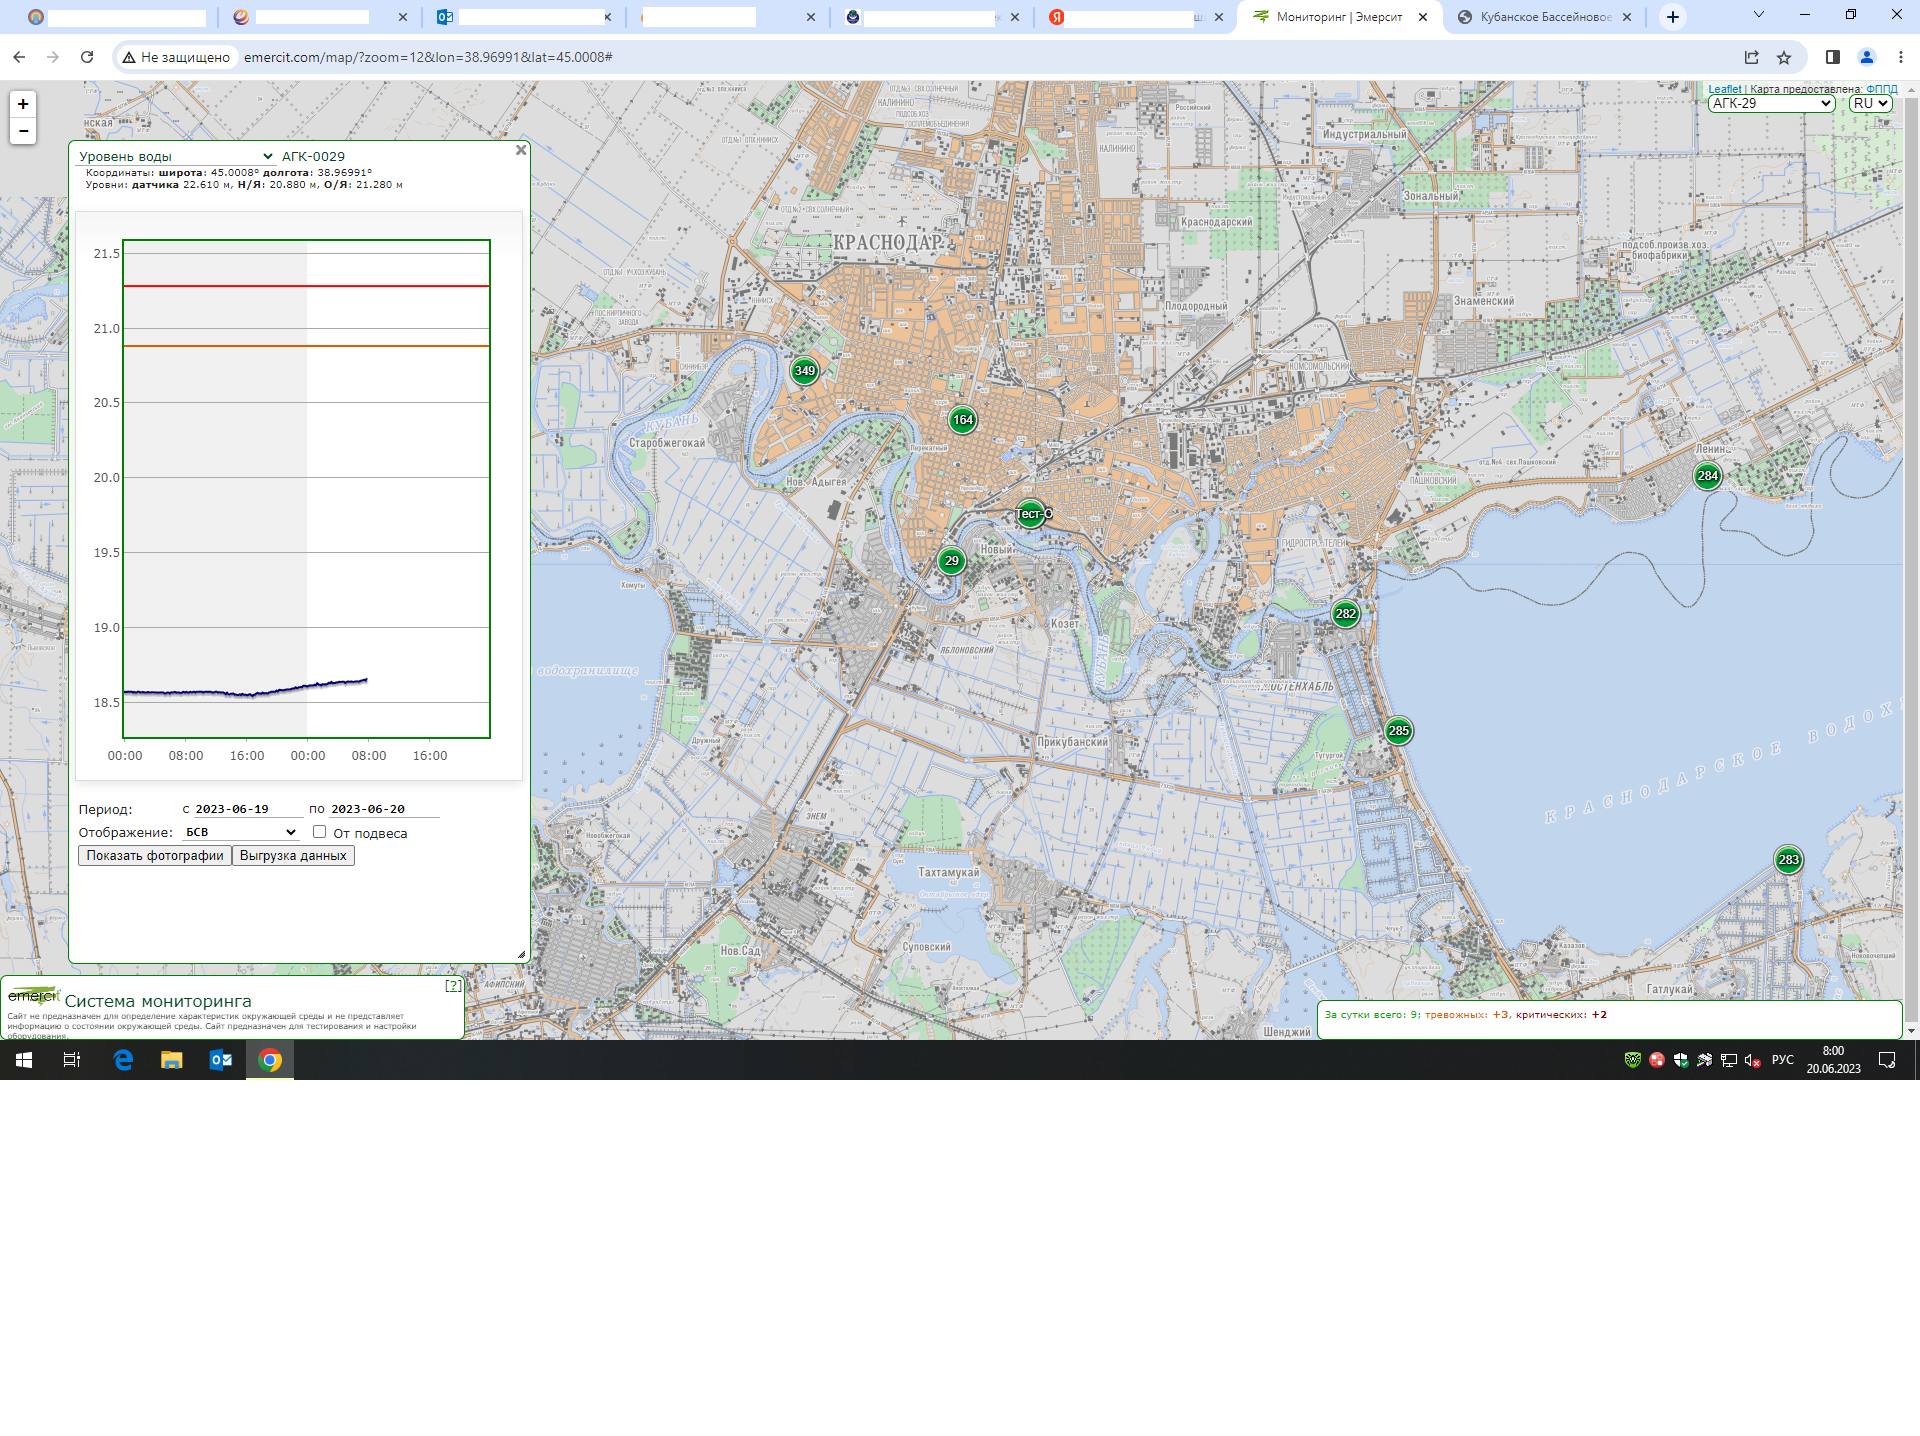This screenshot has height=1436, width=1920.
Task: Open the АГК-29 station selector
Action: click(1770, 103)
